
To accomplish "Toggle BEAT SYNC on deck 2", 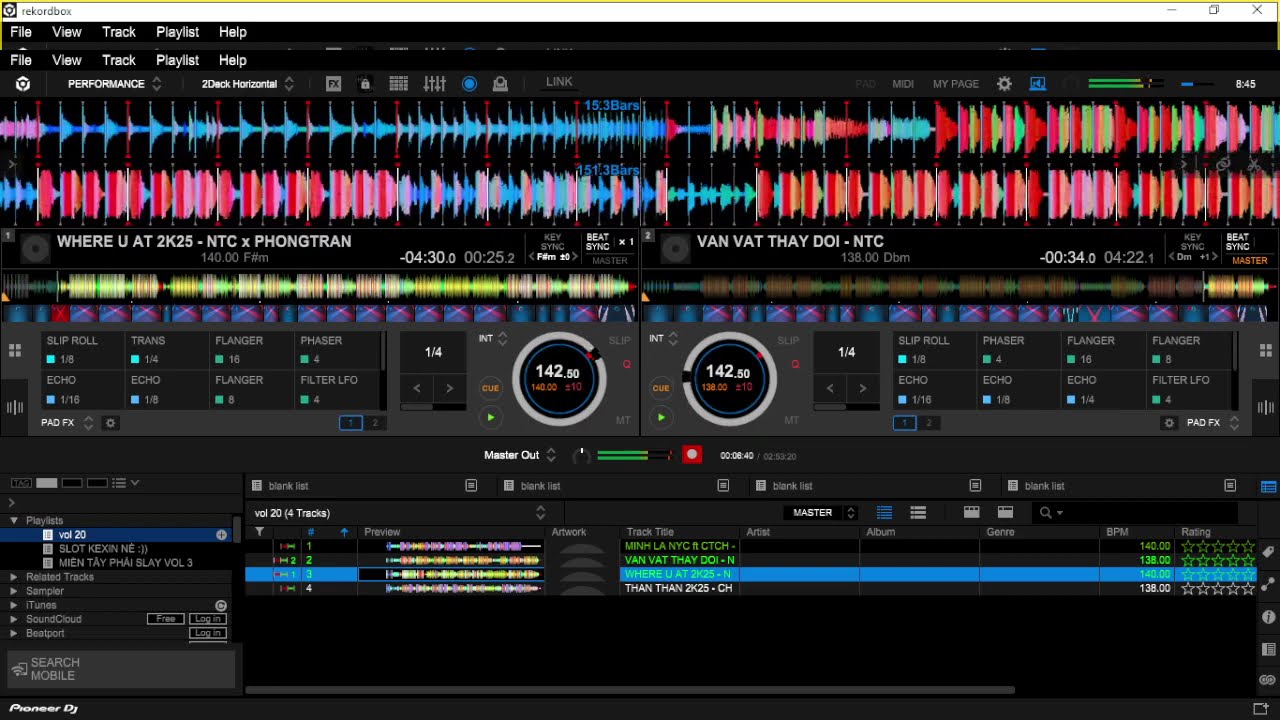I will [x=1238, y=242].
